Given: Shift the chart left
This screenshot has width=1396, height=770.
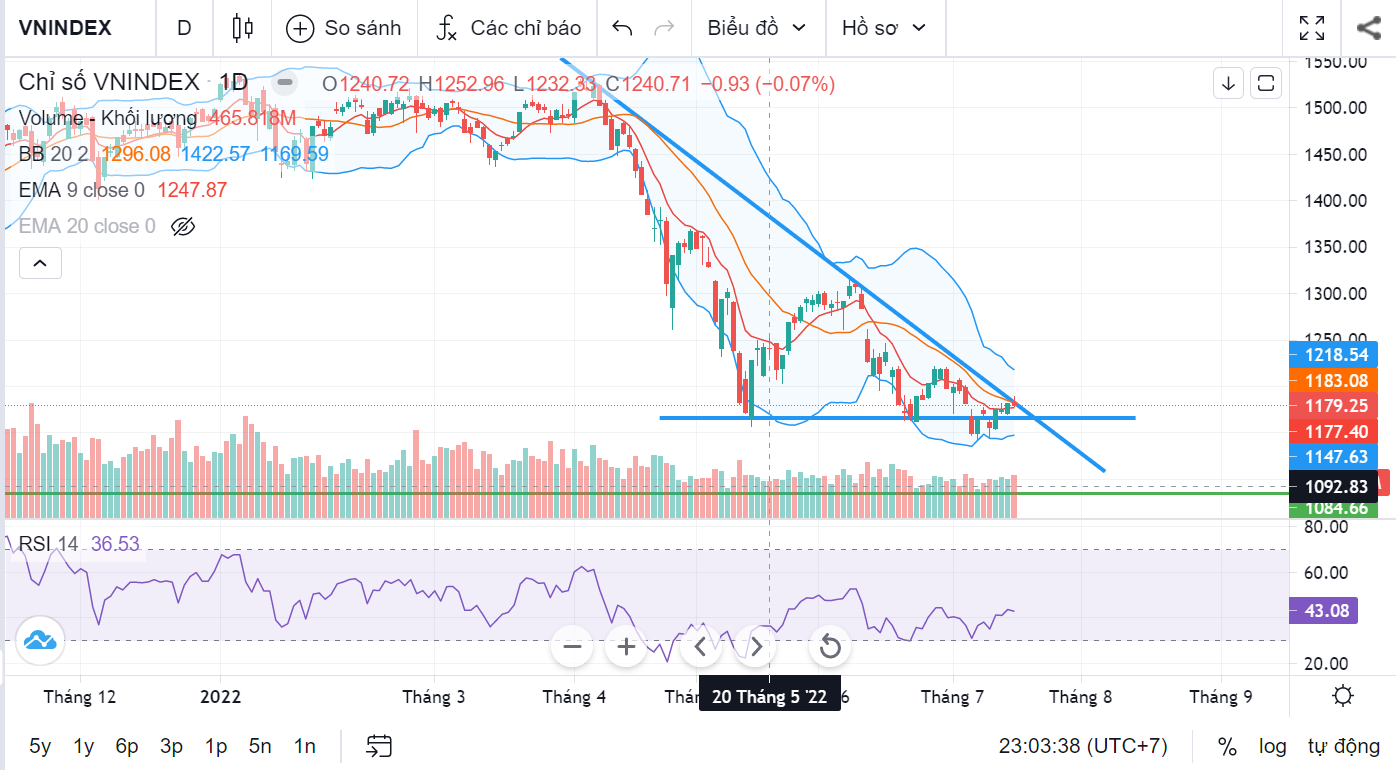Looking at the screenshot, I should 701,647.
